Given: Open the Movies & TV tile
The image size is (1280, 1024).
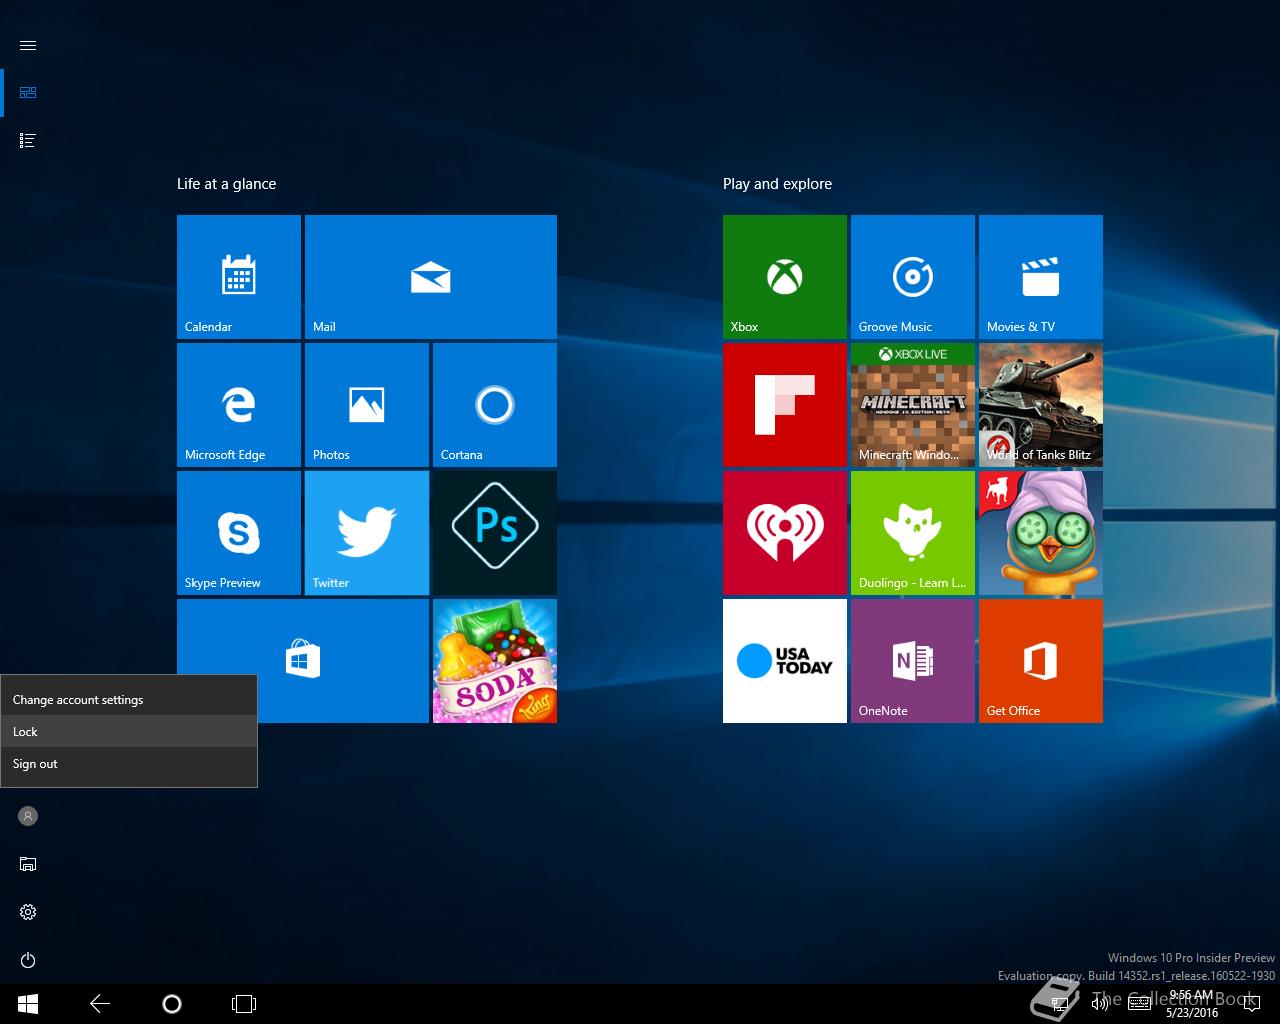Looking at the screenshot, I should pyautogui.click(x=1041, y=277).
